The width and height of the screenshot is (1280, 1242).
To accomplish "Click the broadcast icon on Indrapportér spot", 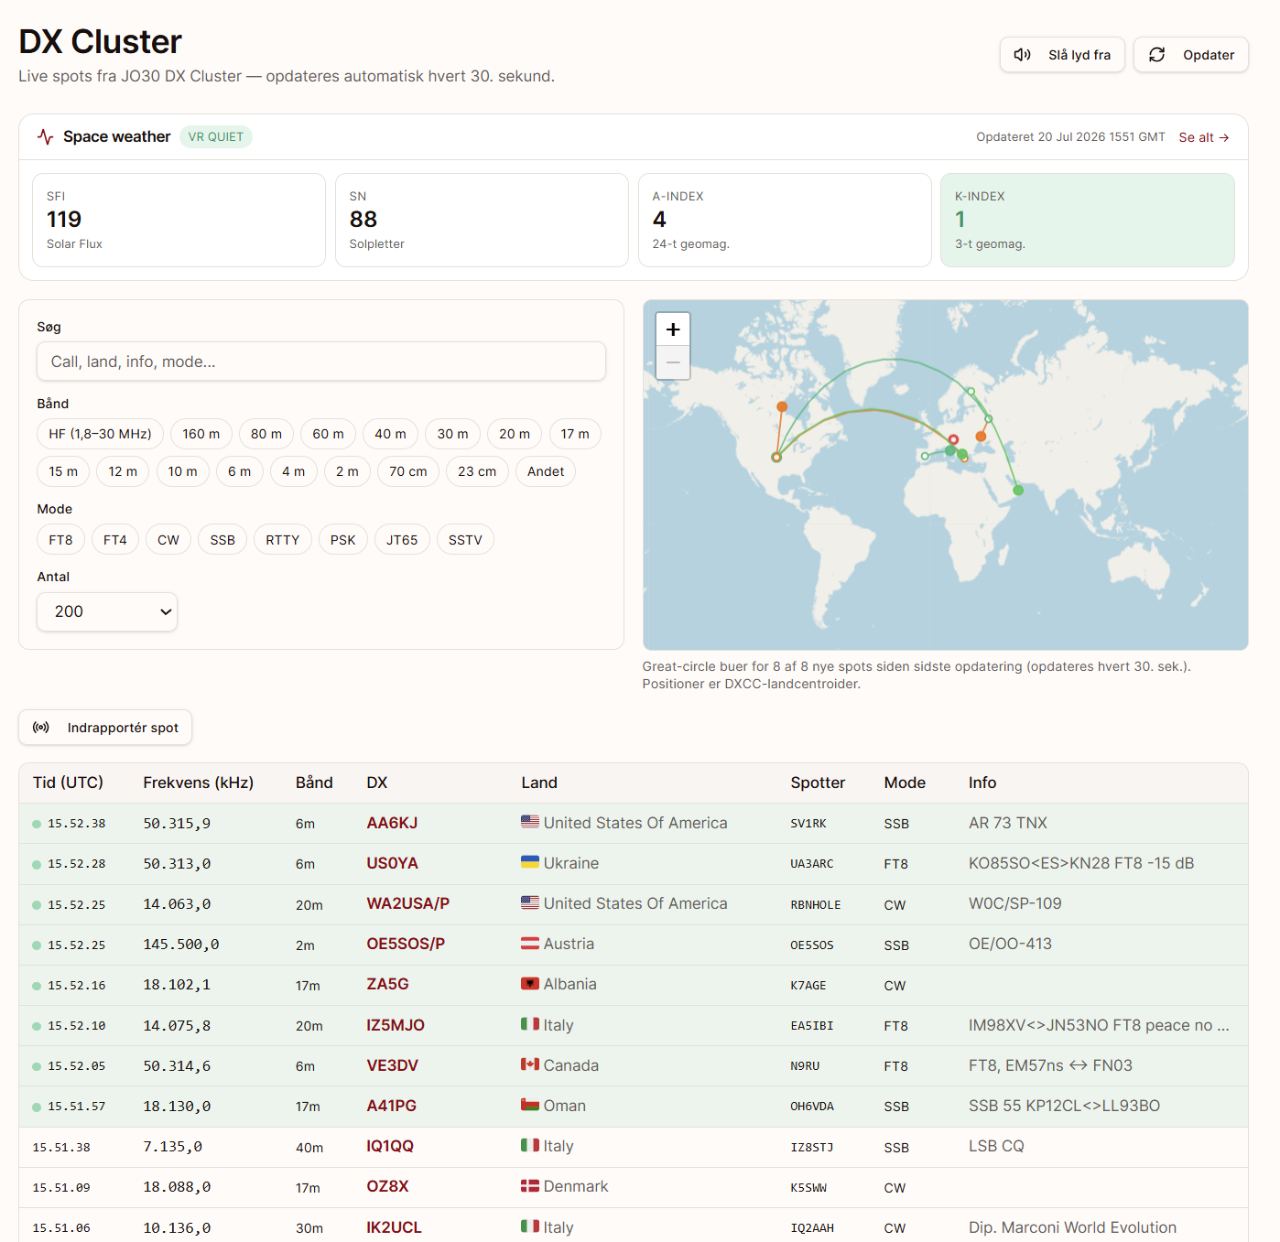I will pos(41,727).
